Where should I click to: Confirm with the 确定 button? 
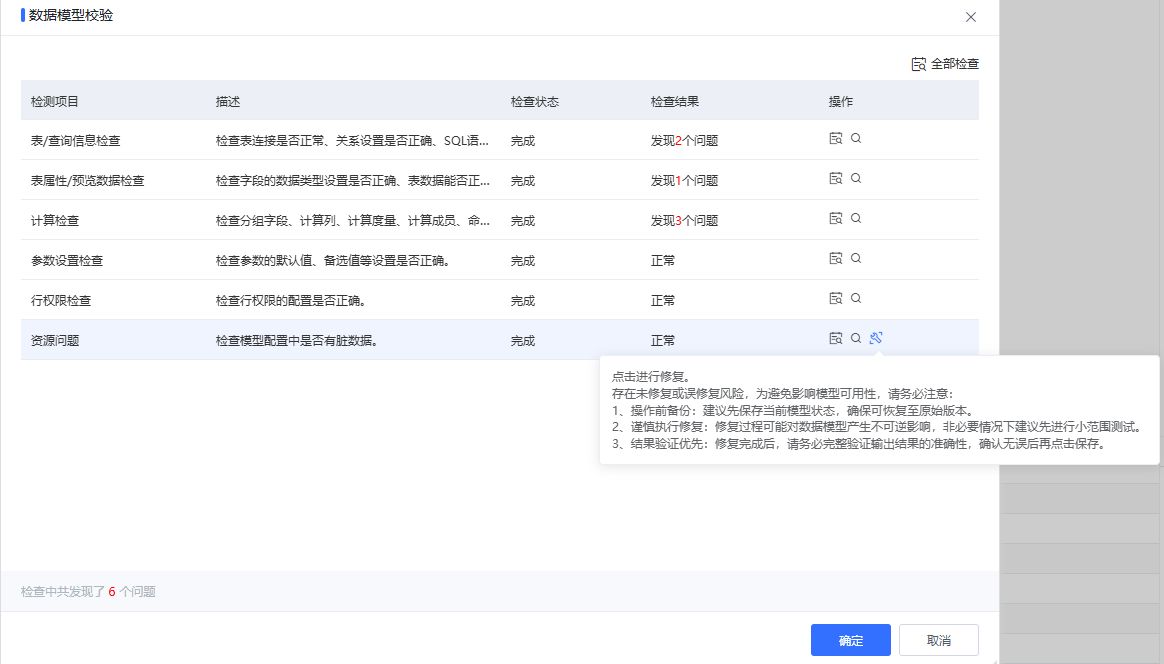coord(851,640)
